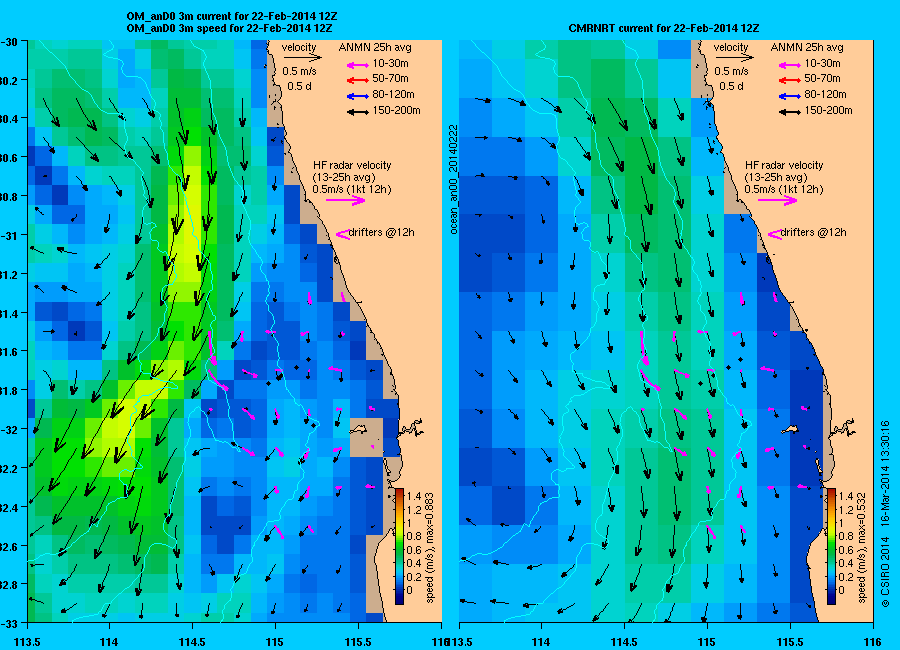Click Rottnest Island outline on the CMRNRT map
The width and height of the screenshot is (900, 650).
[x=791, y=429]
